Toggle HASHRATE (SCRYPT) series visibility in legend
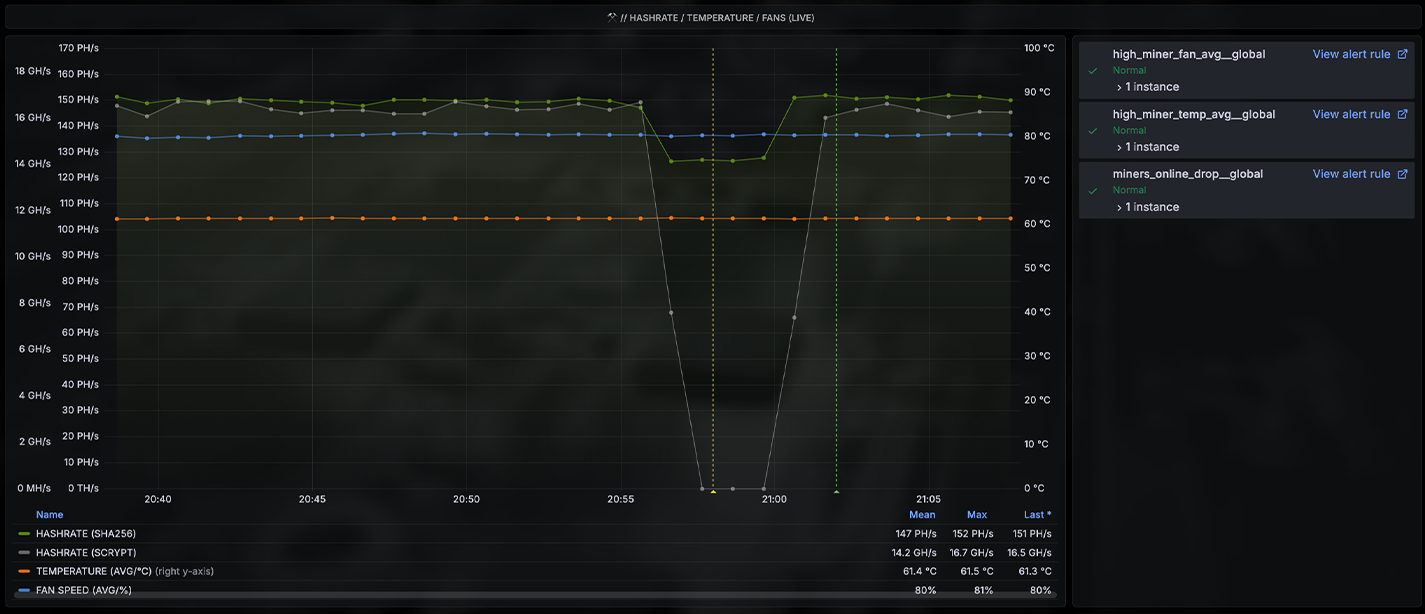This screenshot has height=614, width=1425. tap(85, 552)
